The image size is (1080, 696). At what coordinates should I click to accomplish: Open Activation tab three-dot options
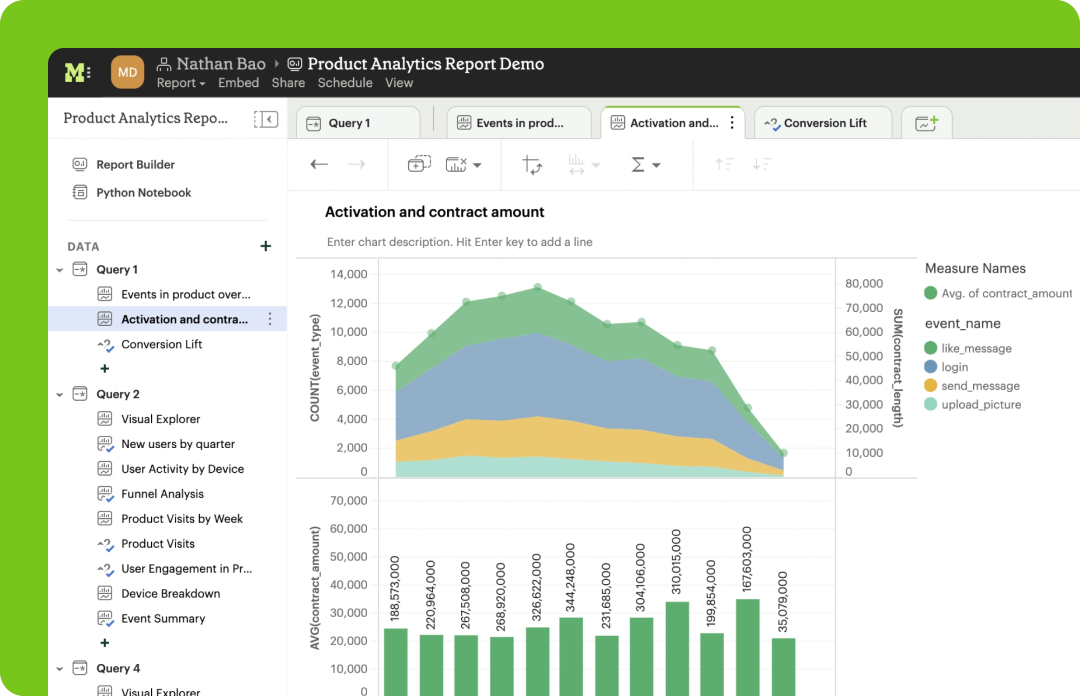point(732,123)
